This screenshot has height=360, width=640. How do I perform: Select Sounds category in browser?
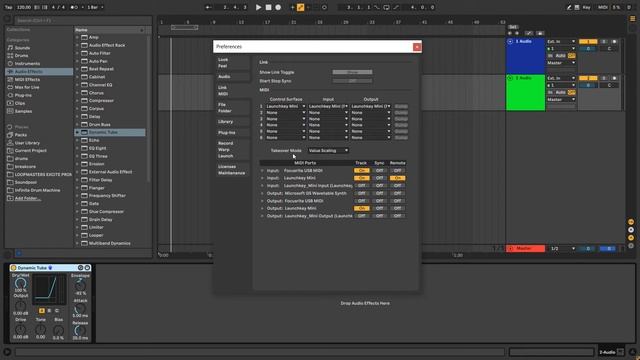22,48
